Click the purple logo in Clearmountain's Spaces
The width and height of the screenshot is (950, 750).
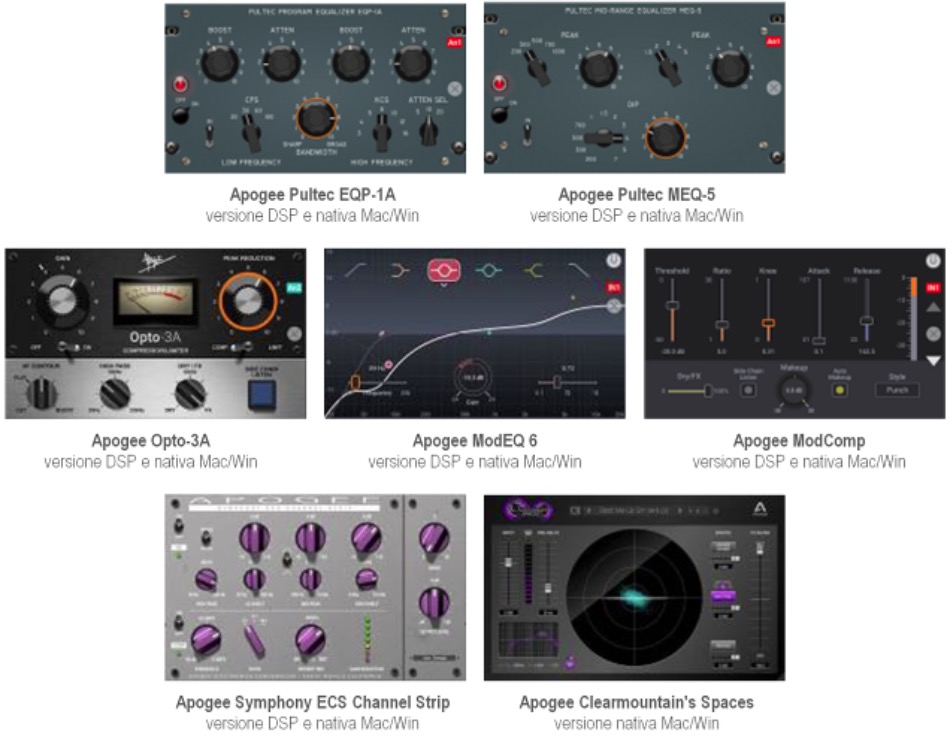point(528,510)
